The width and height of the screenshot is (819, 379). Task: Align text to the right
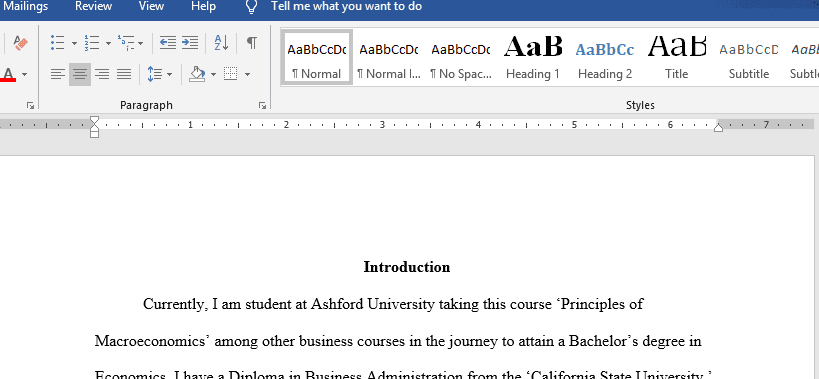(x=102, y=74)
